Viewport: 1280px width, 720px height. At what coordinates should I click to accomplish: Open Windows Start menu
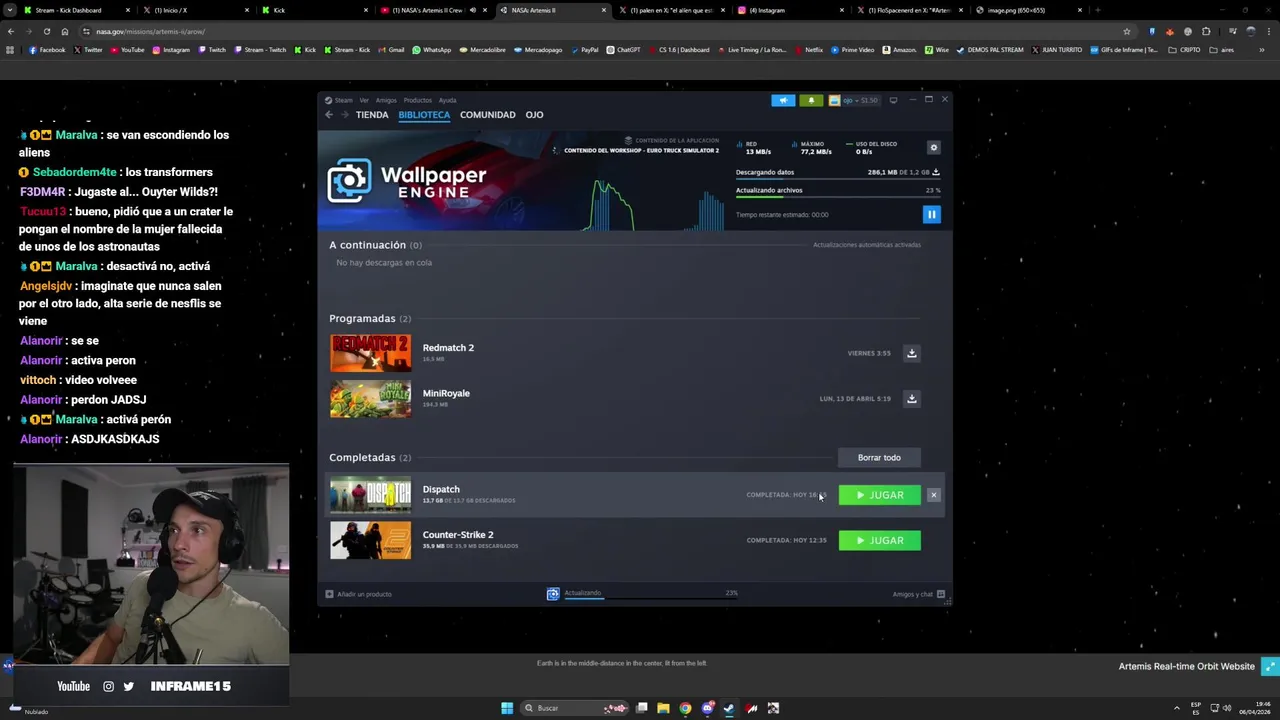[x=507, y=708]
